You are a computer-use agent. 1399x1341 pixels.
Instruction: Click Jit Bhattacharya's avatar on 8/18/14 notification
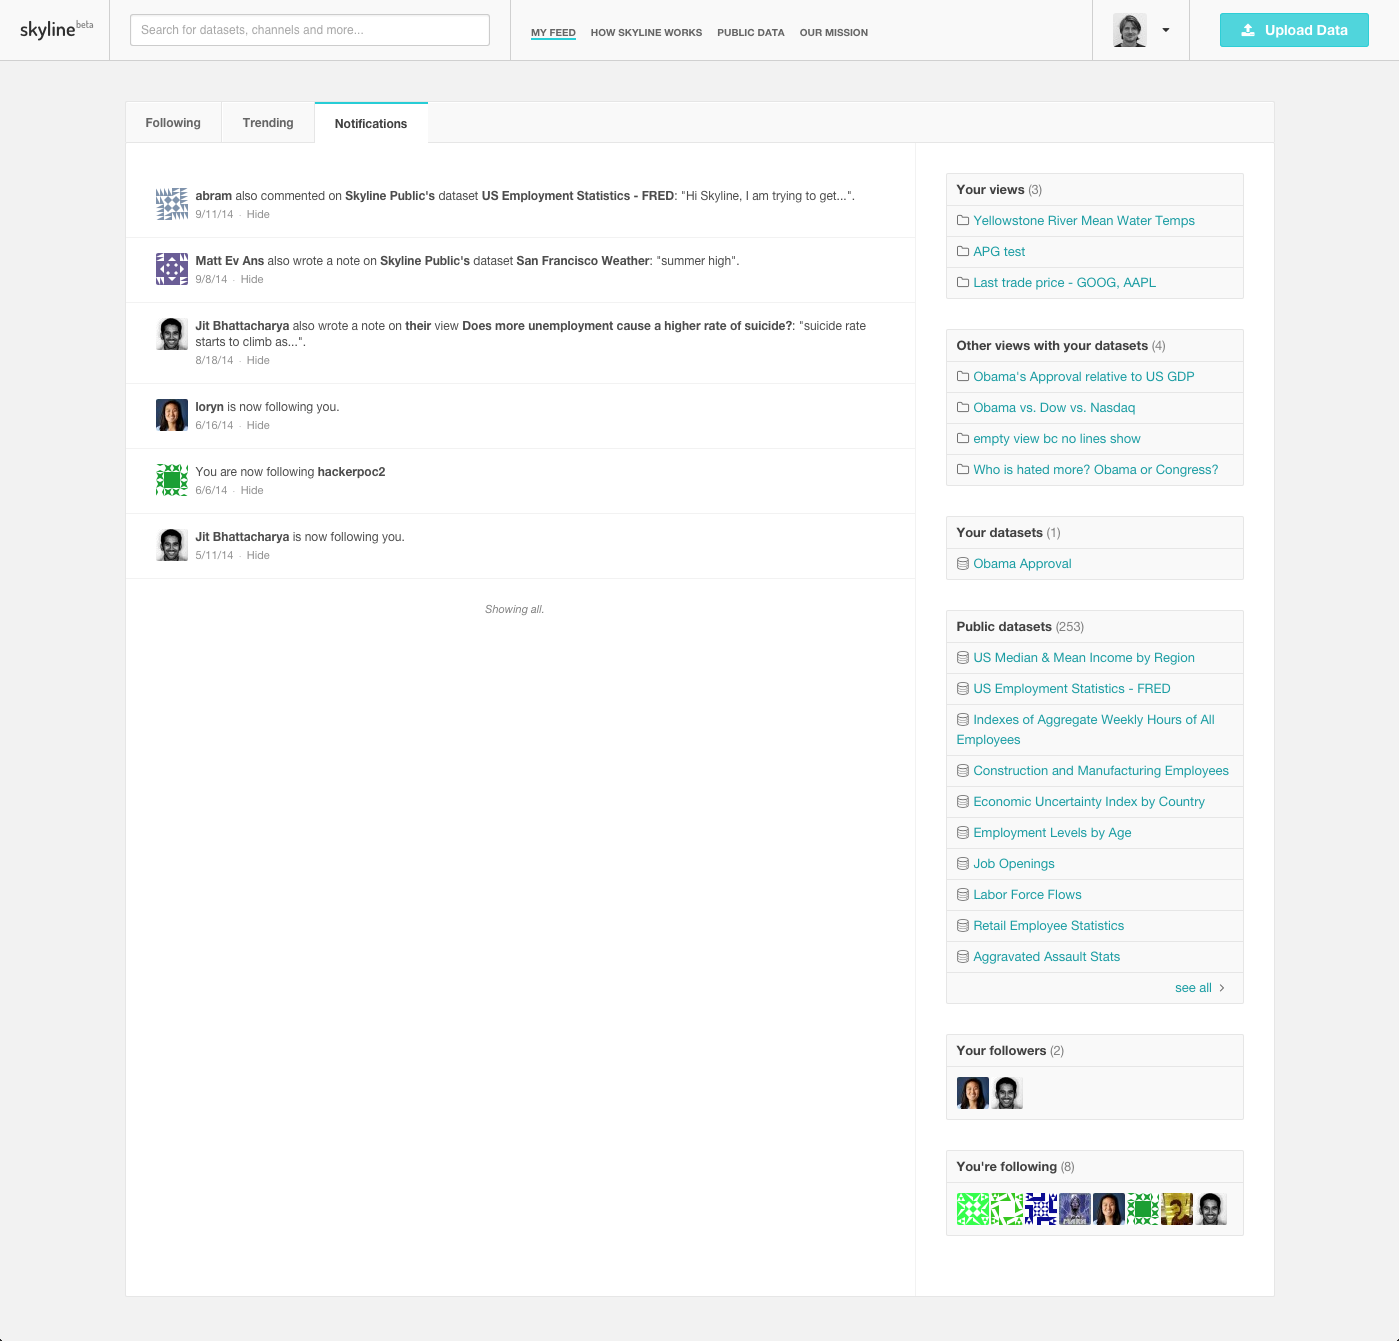click(x=172, y=334)
